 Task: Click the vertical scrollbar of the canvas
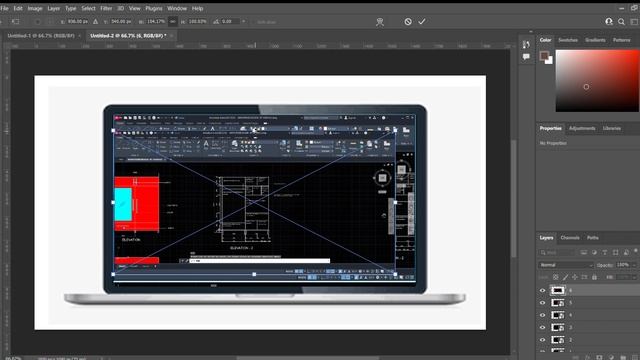(514, 199)
